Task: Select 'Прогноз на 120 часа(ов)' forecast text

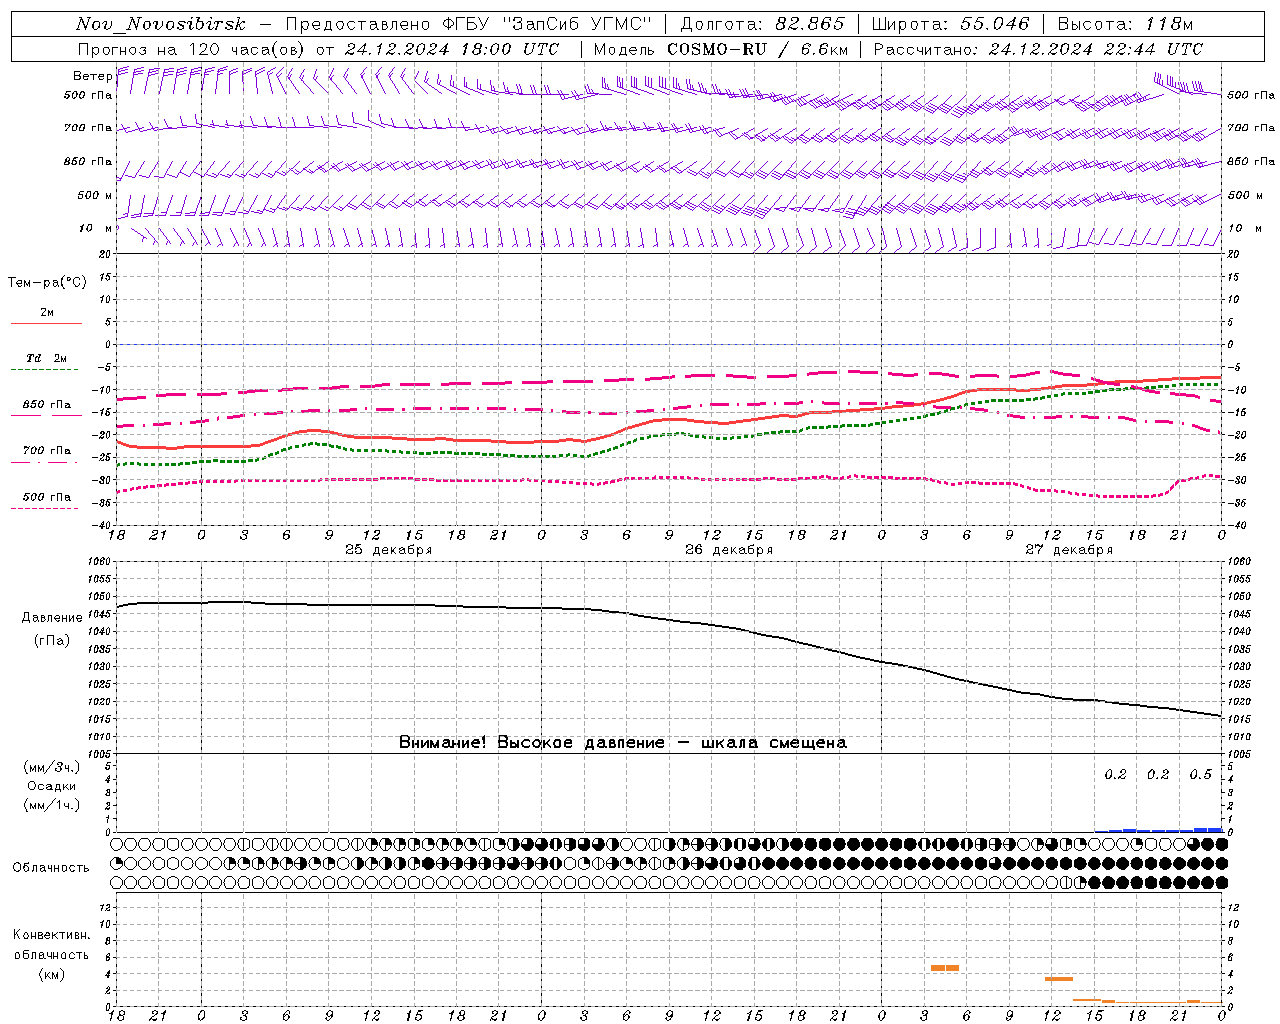Action: 192,49
